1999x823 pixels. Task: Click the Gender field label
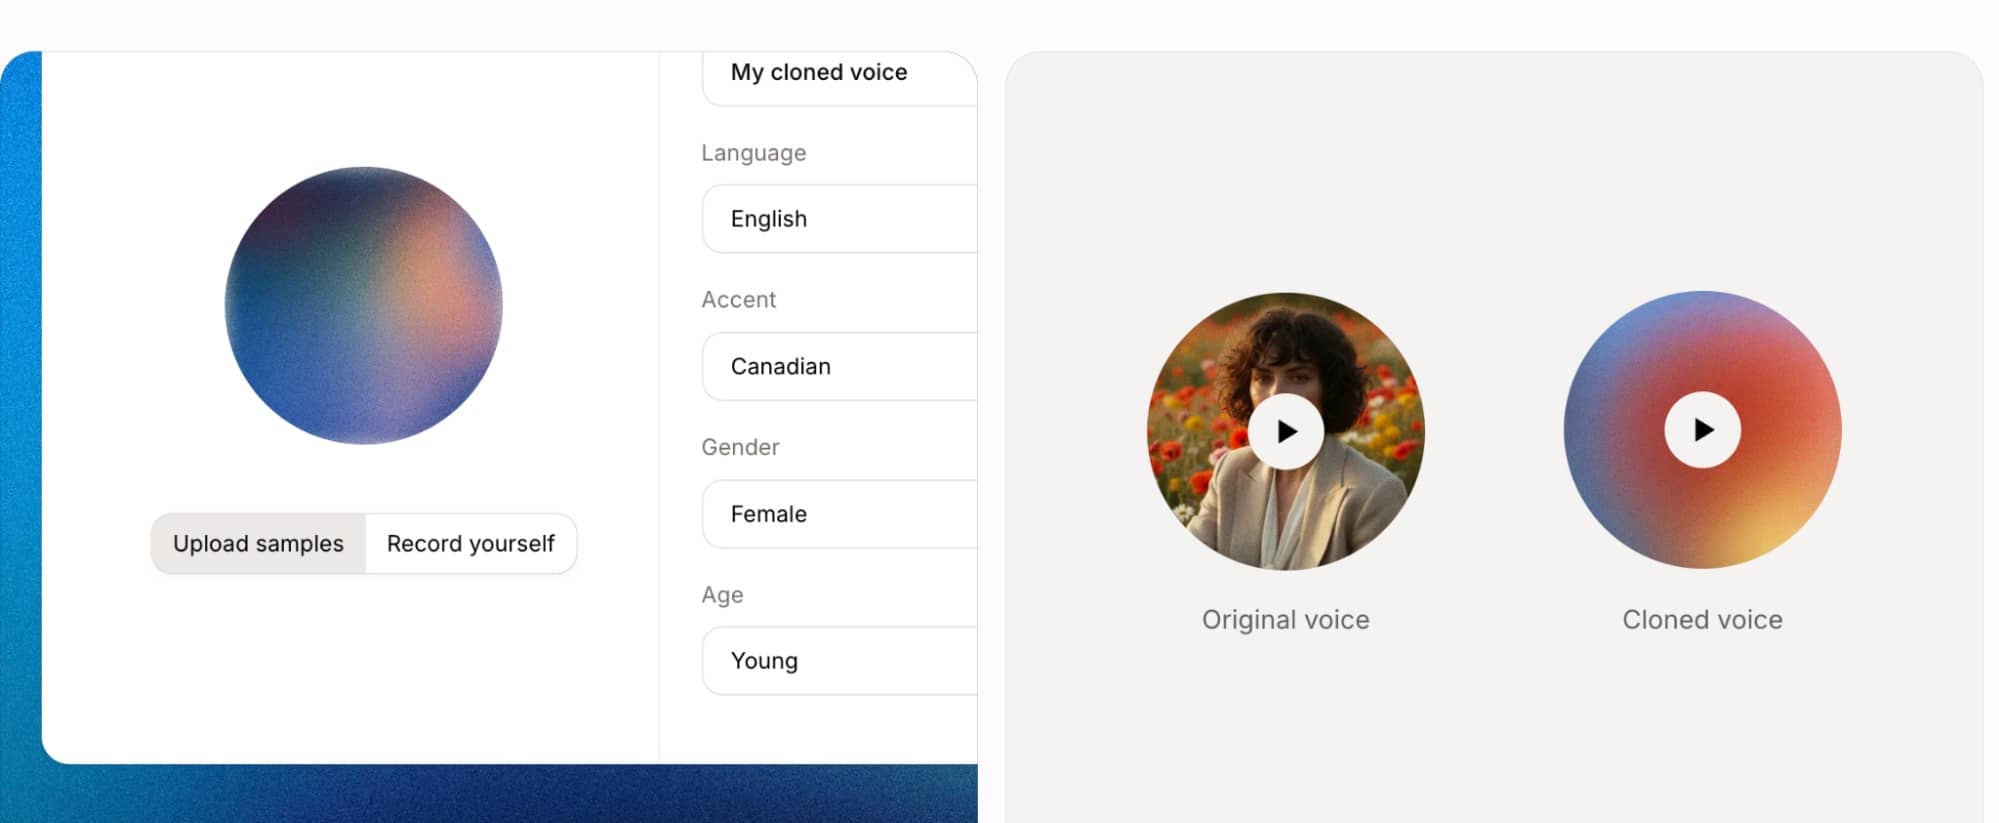(740, 447)
